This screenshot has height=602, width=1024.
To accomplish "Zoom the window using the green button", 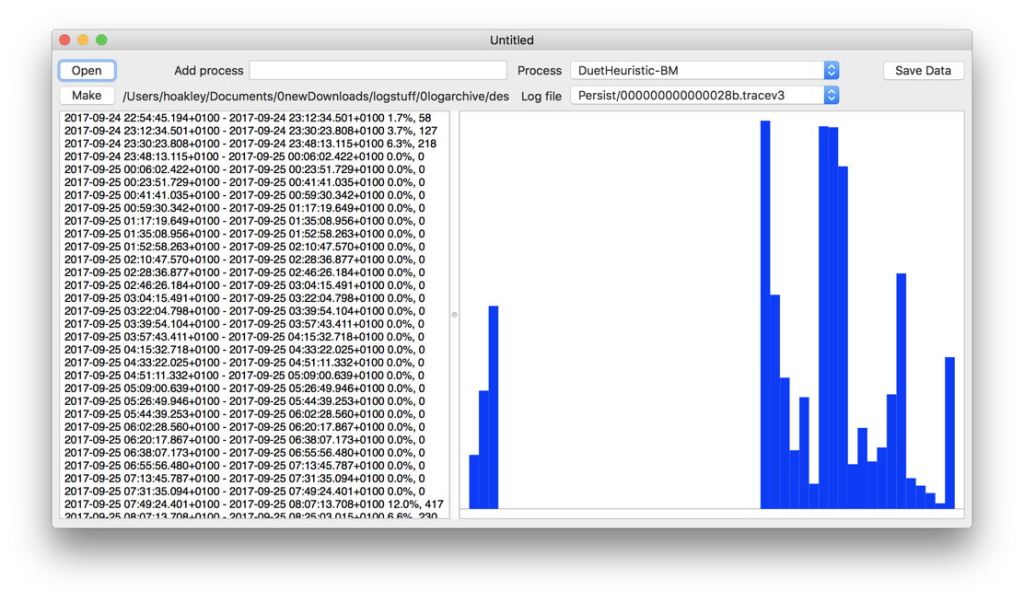I will coord(101,40).
